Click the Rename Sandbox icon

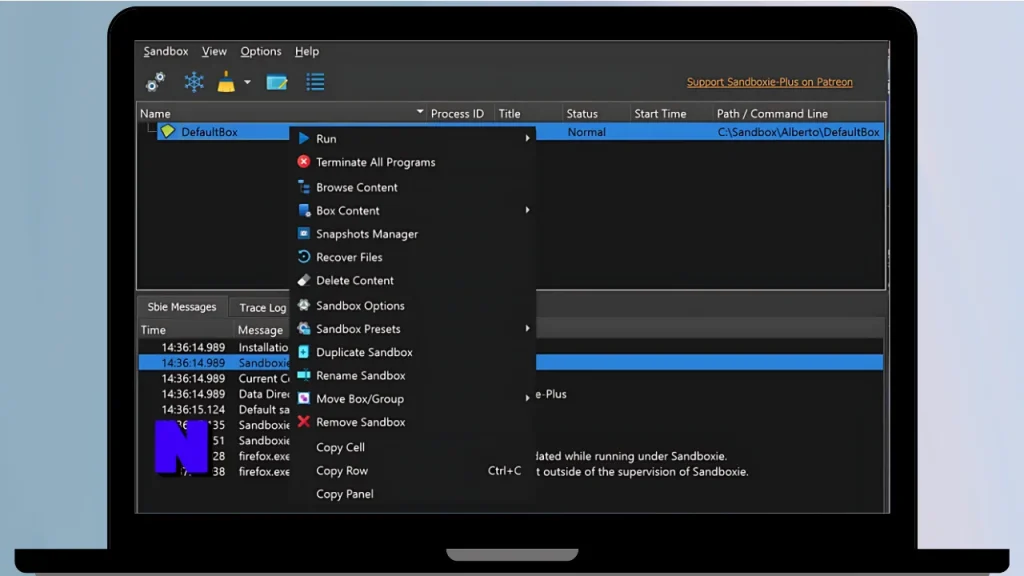coord(304,375)
